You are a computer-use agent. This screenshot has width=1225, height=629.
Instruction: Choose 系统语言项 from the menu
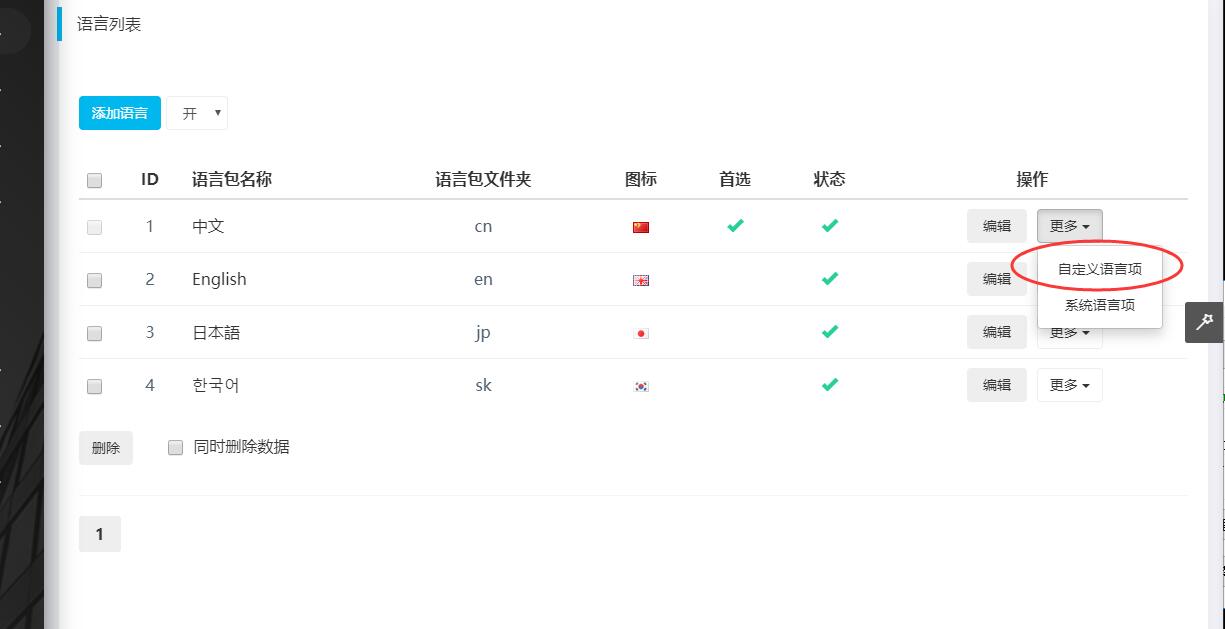(1099, 305)
